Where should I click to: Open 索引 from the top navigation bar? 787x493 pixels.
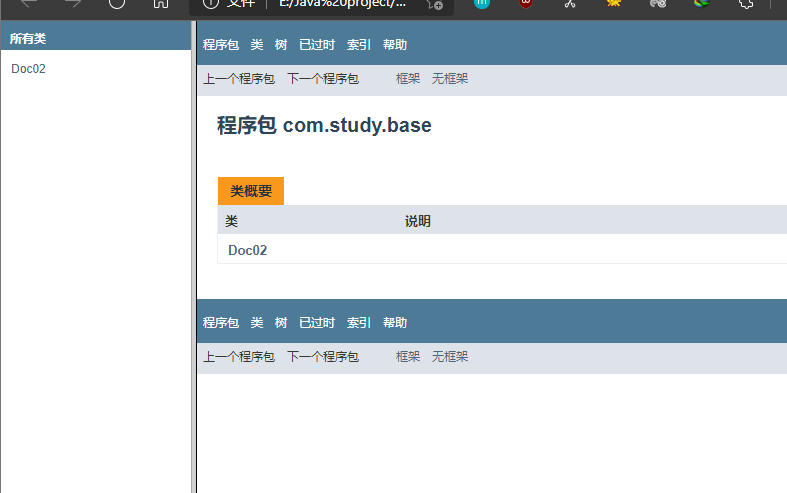359,45
